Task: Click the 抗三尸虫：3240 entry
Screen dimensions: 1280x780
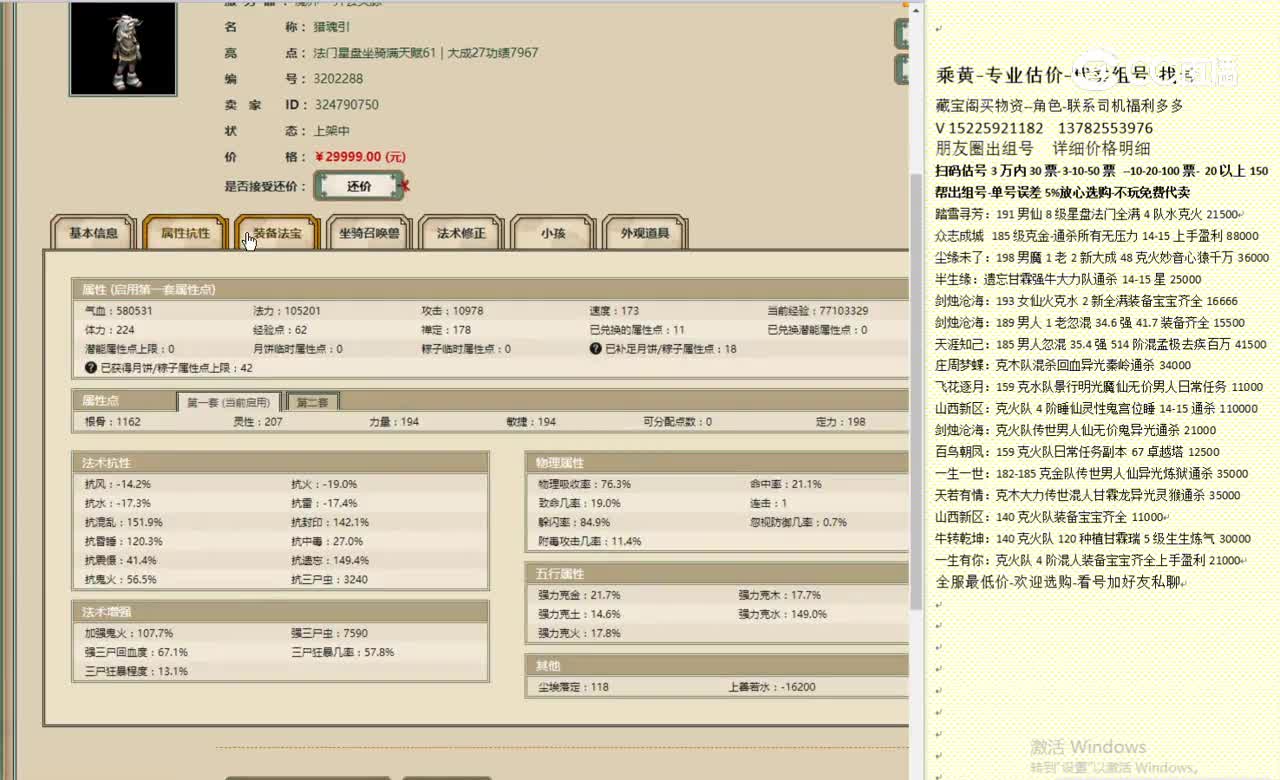Action: click(329, 579)
